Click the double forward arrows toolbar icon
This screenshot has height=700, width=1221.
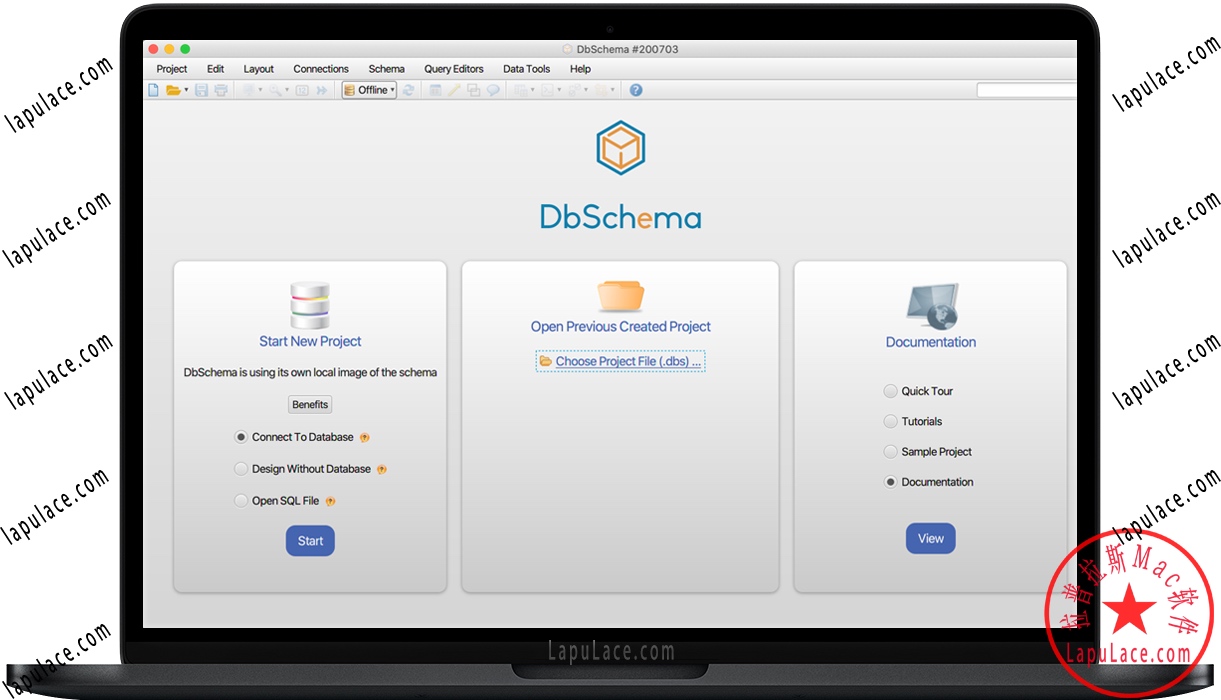(322, 90)
